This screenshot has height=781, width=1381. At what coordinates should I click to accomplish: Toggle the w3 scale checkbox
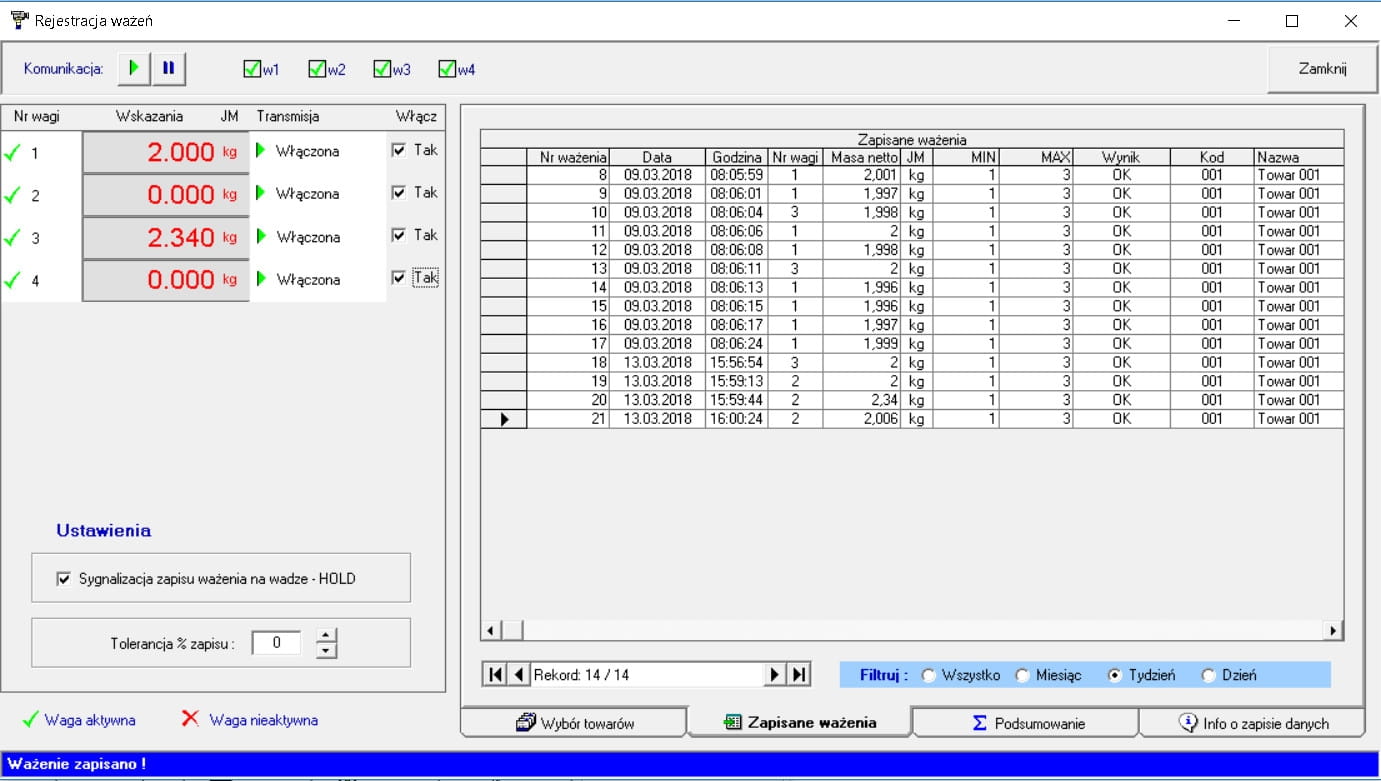382,69
